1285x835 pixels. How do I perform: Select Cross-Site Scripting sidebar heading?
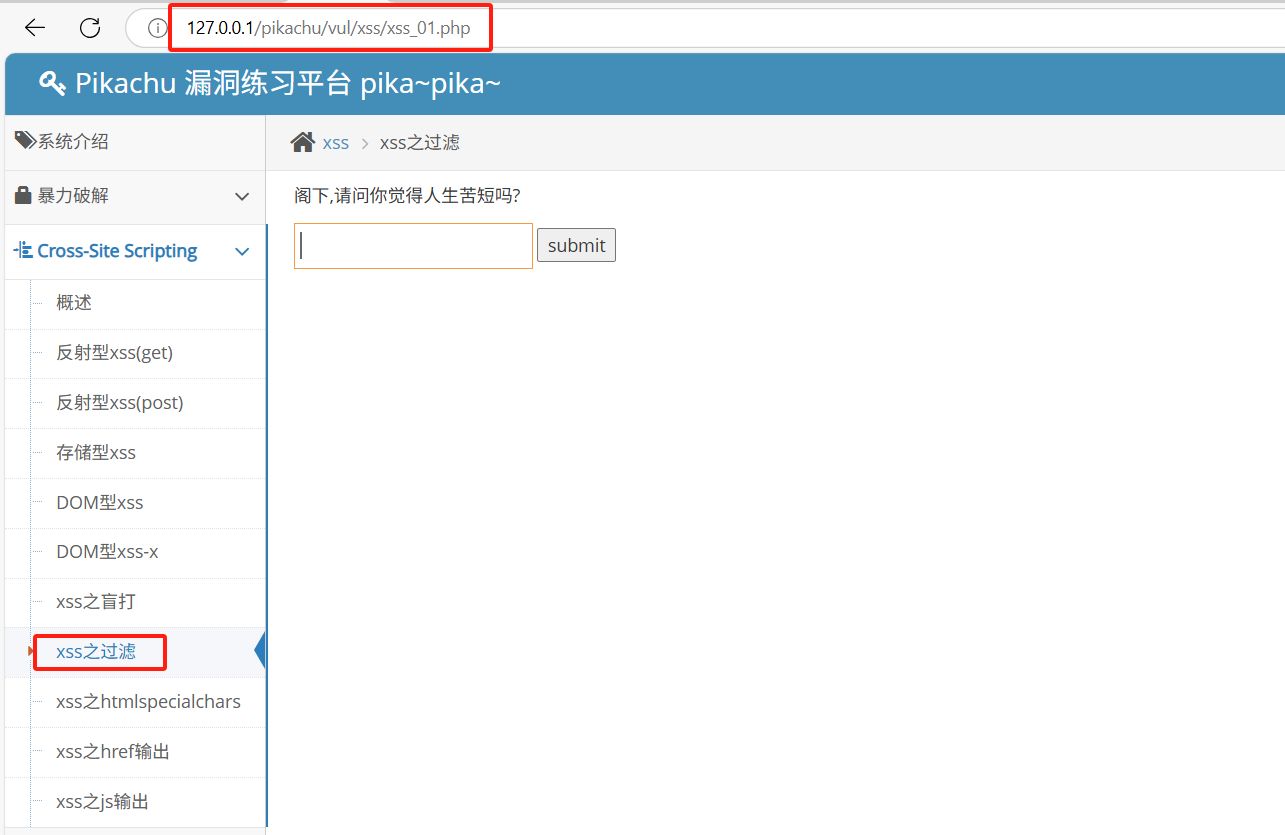coord(117,251)
